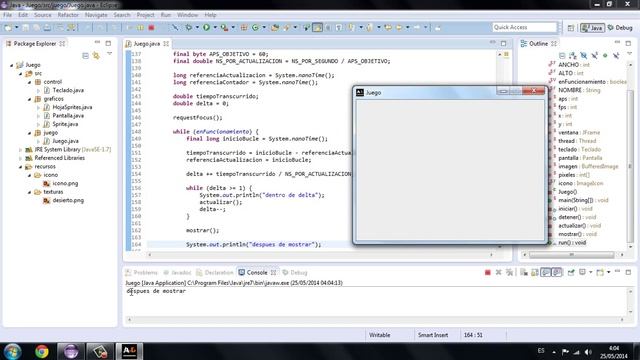Toggle Show Console on standard error change

click(x=557, y=272)
